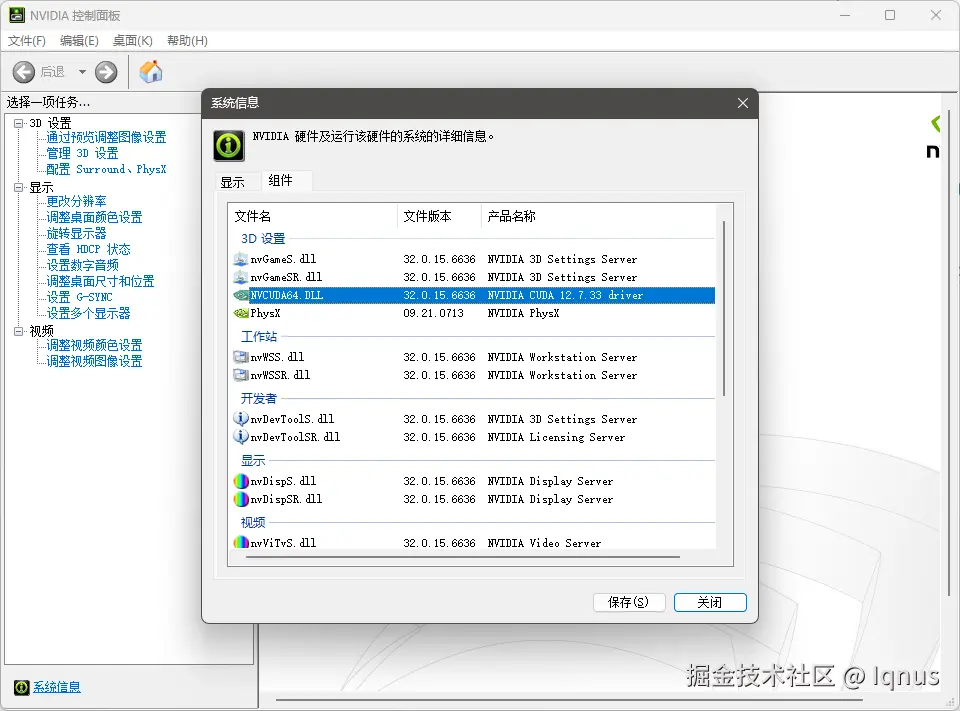Viewport: 960px width, 711px height.
Task: Select the nvWSSR.dll file name
Action: [280, 375]
